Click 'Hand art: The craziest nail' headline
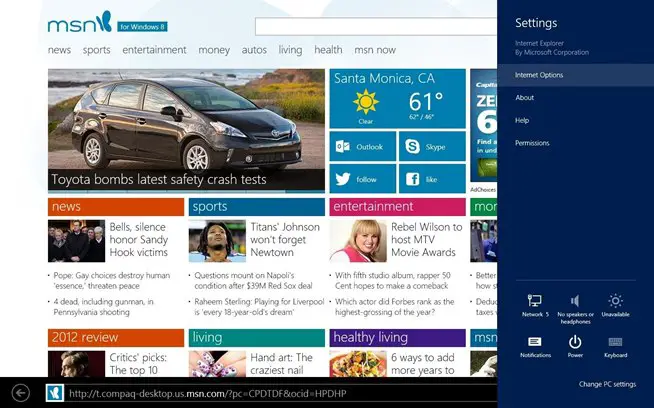Image resolution: width=654 pixels, height=408 pixels. [x=282, y=363]
